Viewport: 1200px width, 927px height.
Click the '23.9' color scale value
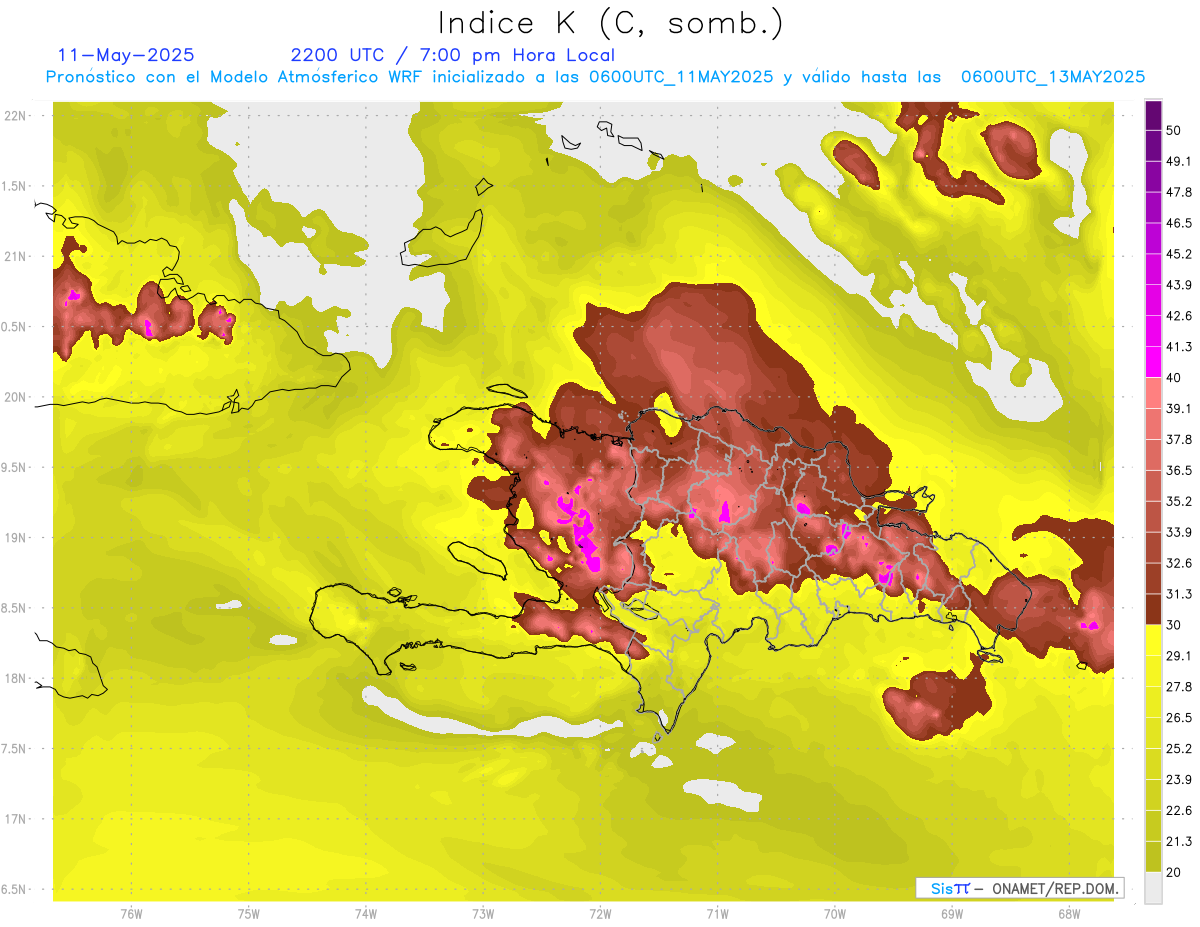1179,780
